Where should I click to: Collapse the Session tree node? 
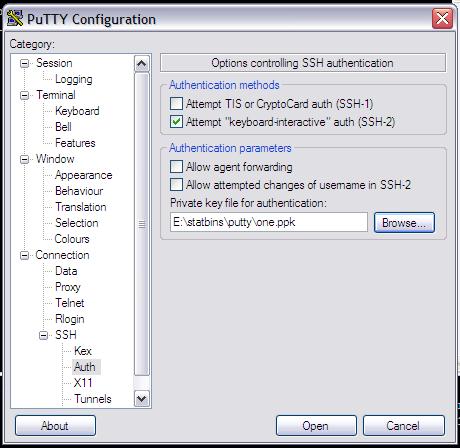[x=24, y=63]
